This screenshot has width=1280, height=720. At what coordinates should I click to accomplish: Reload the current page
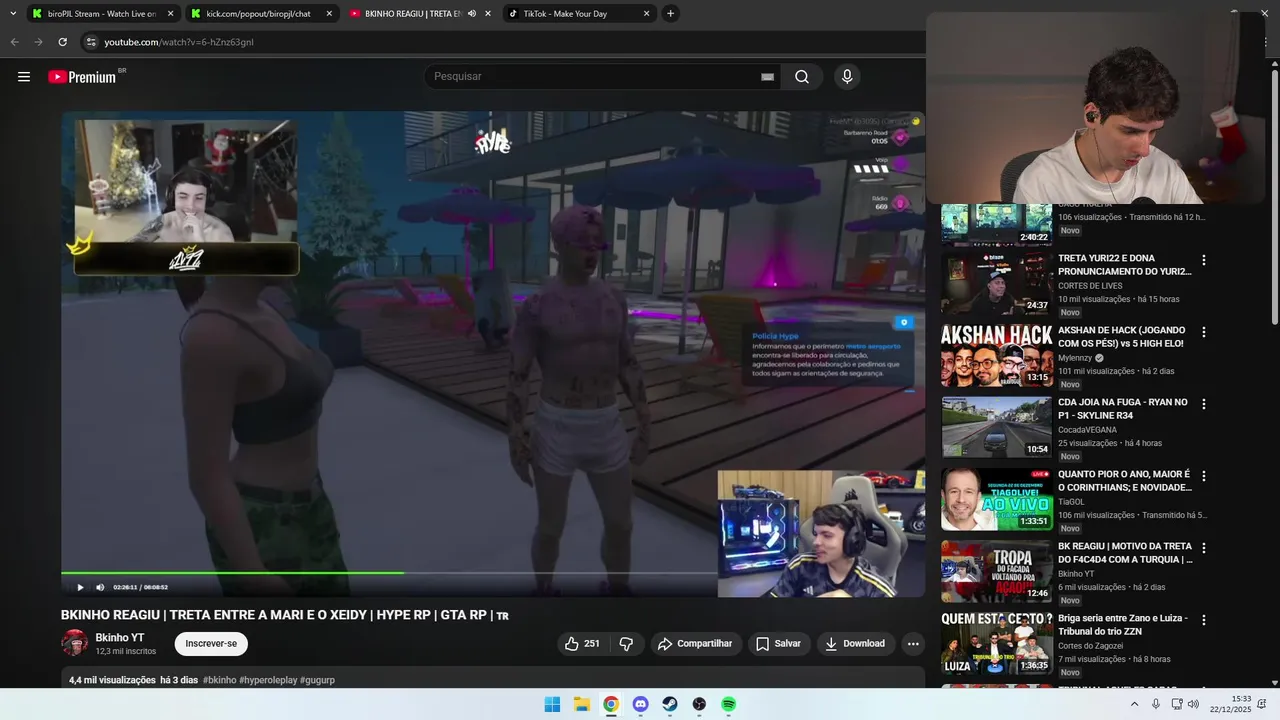(62, 42)
